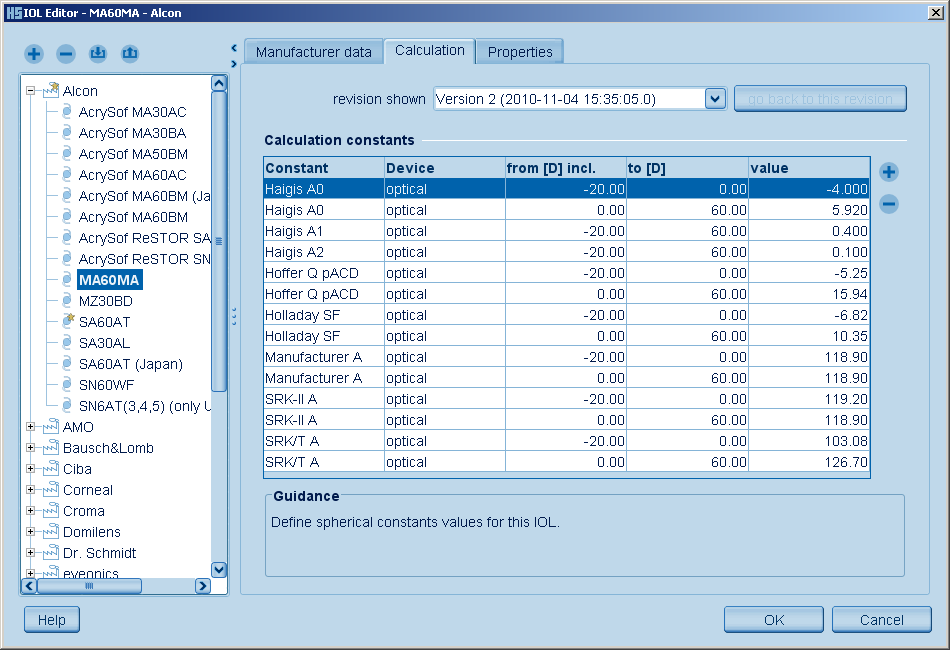Collapse the Alcon tree node
Image resolution: width=950 pixels, height=650 pixels.
point(31,91)
